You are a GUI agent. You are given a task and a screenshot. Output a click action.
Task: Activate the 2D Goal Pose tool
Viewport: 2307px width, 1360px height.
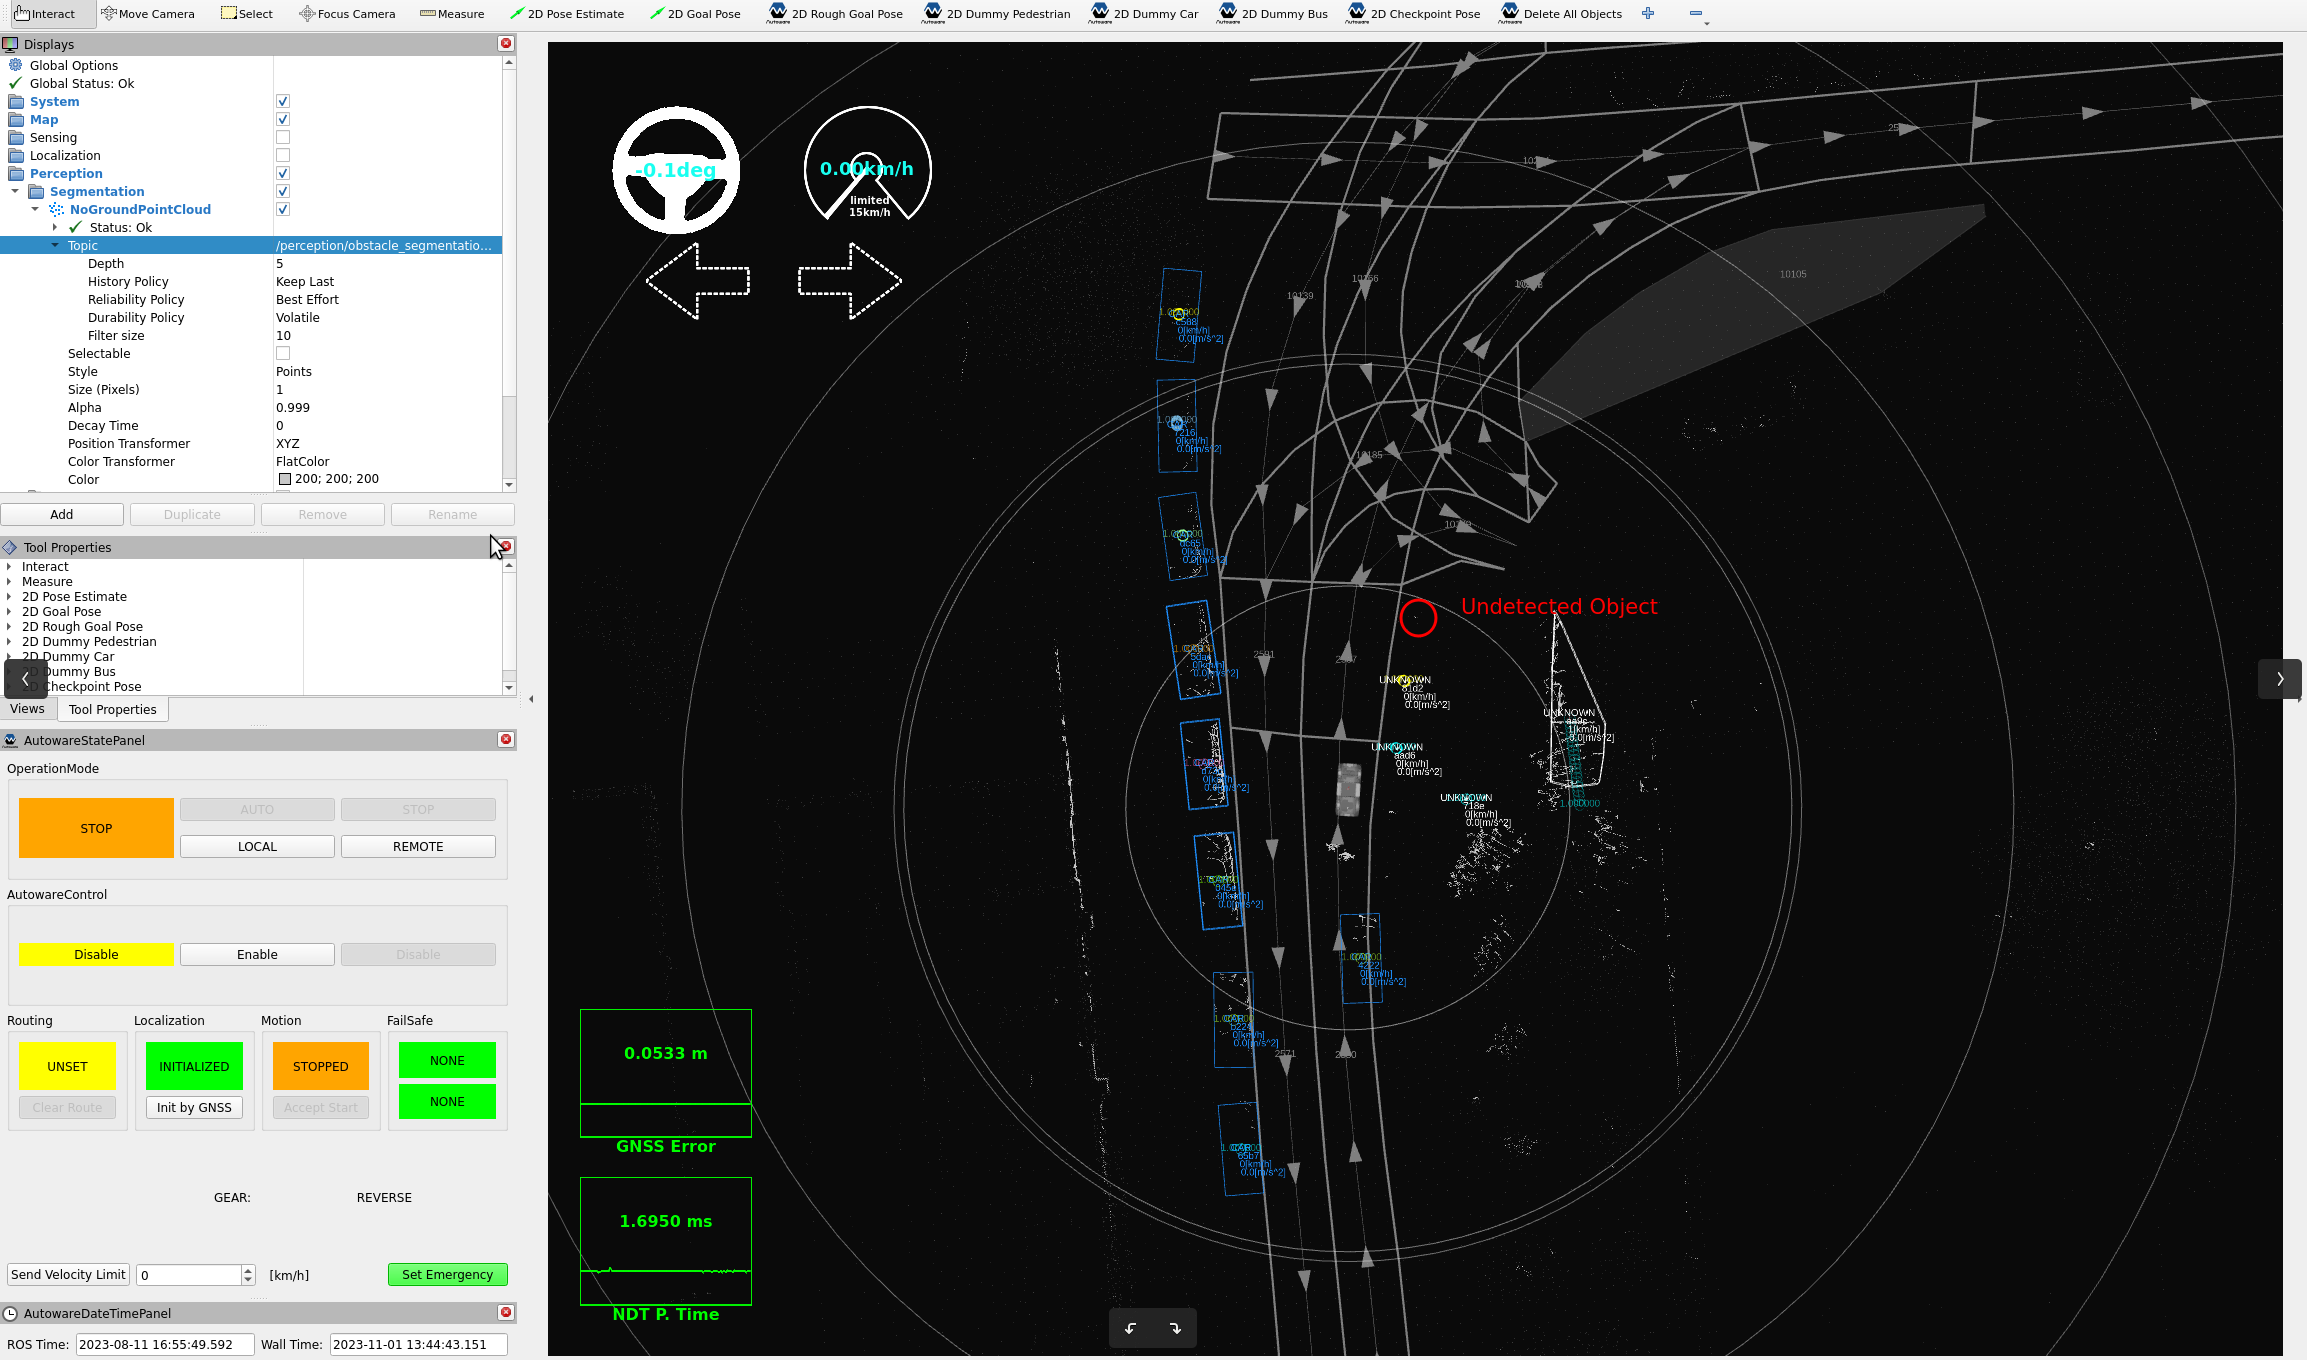click(696, 13)
